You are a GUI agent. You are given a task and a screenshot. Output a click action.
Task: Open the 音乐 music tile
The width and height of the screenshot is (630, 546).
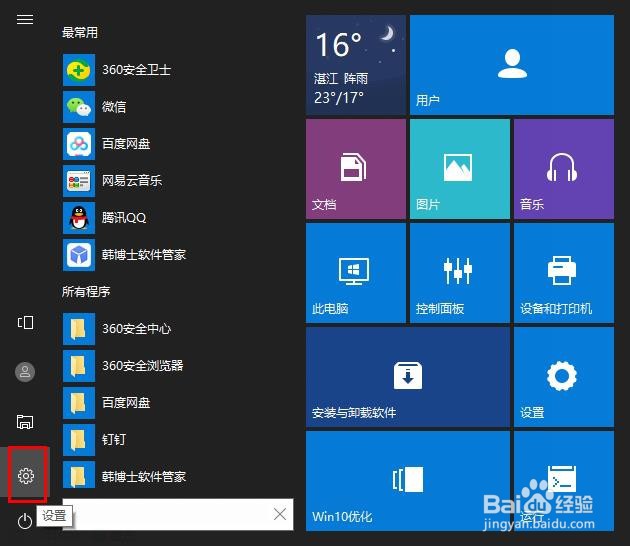564,169
